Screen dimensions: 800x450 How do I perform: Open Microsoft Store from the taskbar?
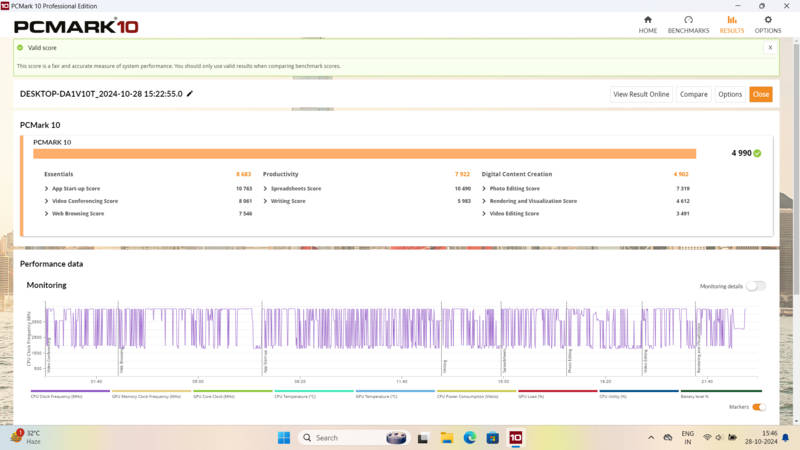click(x=492, y=438)
